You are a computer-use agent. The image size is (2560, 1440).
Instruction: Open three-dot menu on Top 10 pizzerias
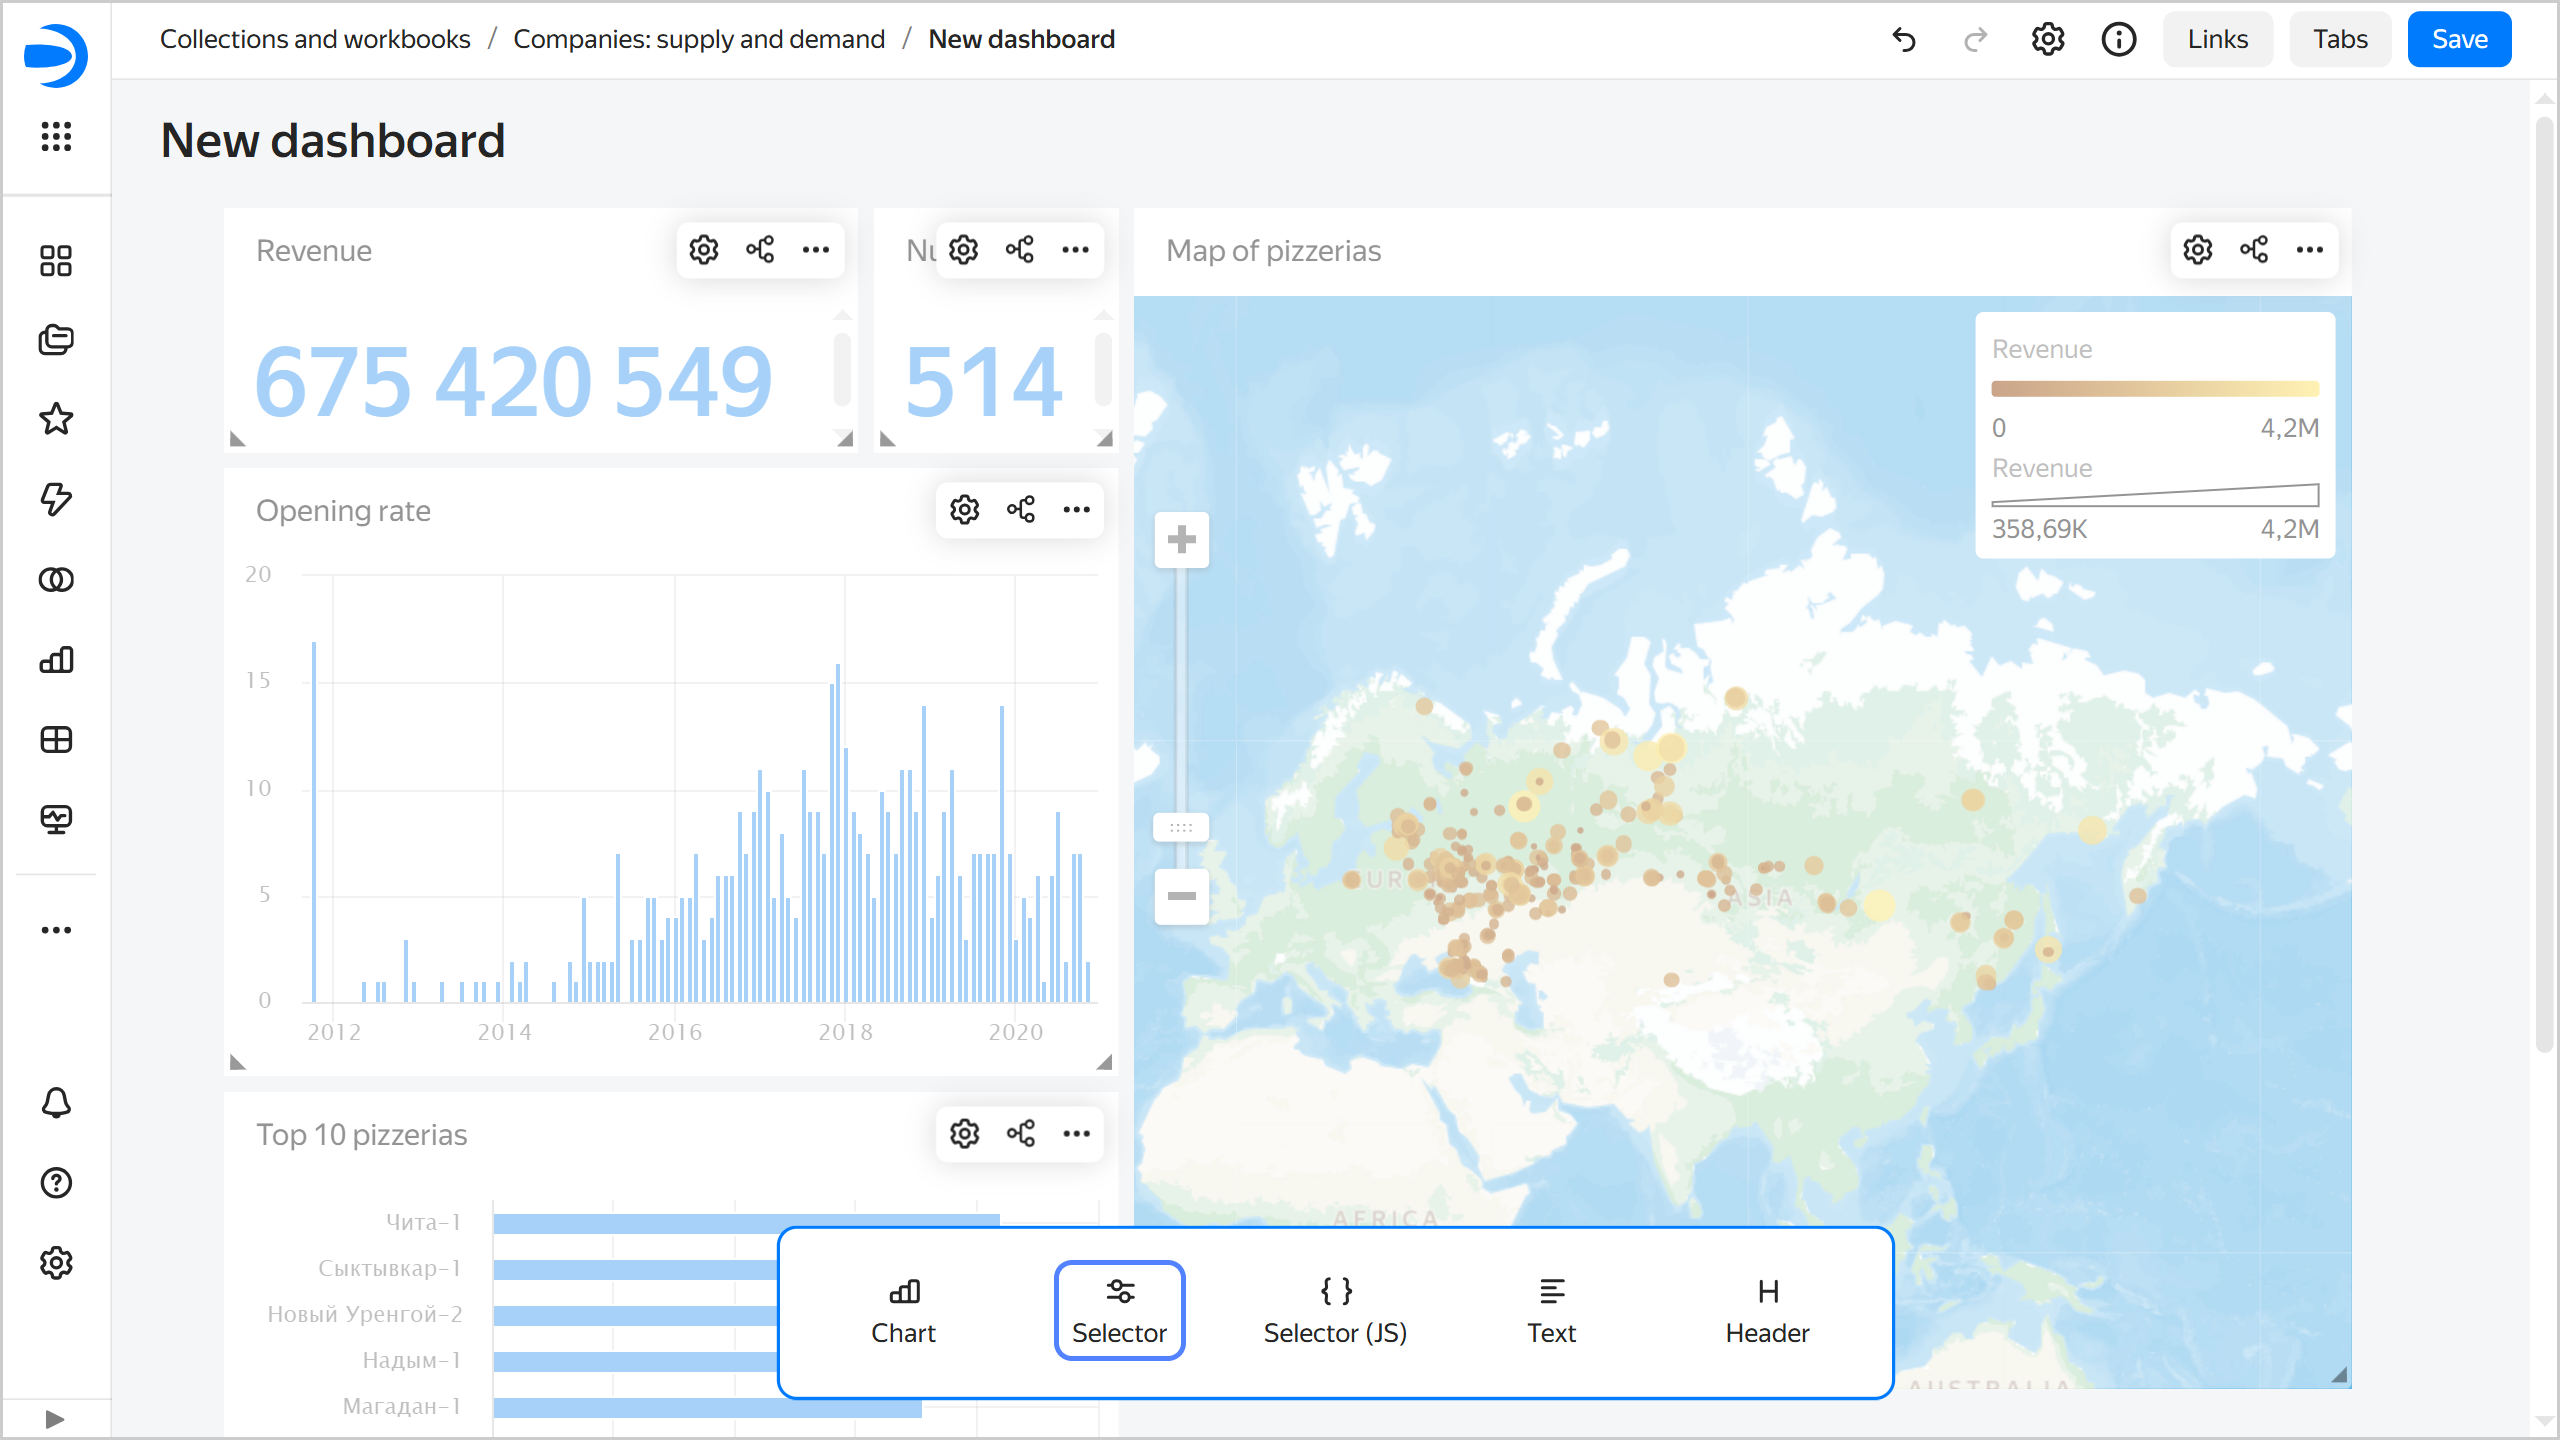1077,1134
